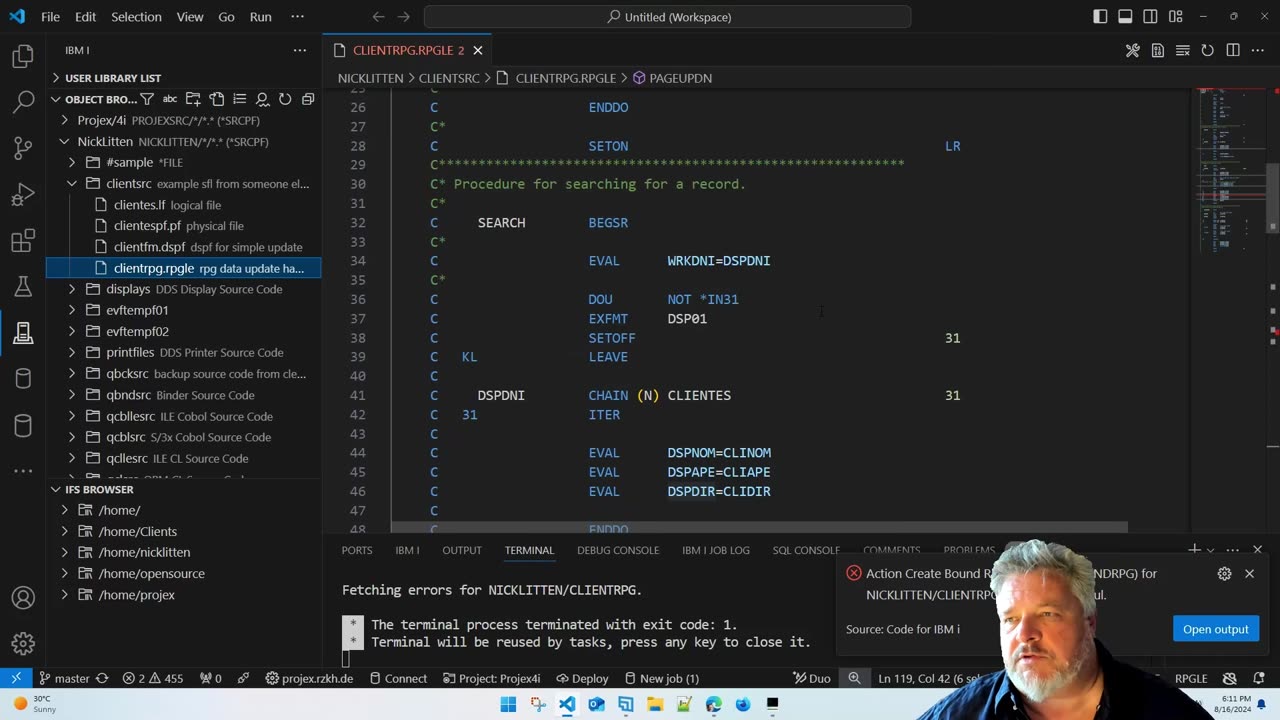The width and height of the screenshot is (1280, 720).
Task: Click the Deploy status bar button
Action: (x=581, y=678)
